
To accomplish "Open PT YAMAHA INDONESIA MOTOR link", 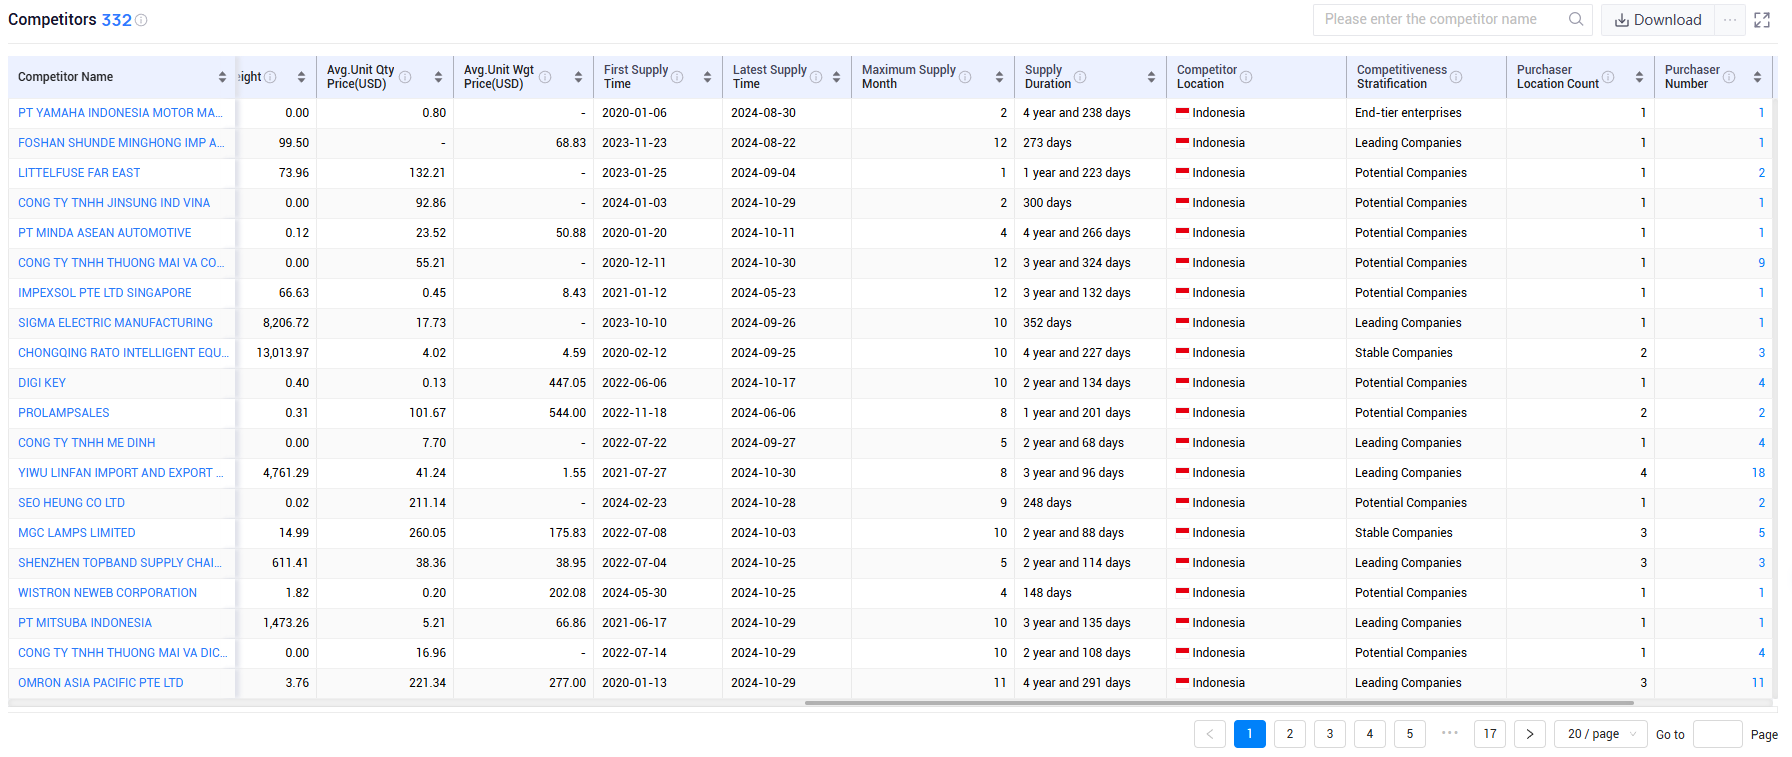I will pos(120,113).
